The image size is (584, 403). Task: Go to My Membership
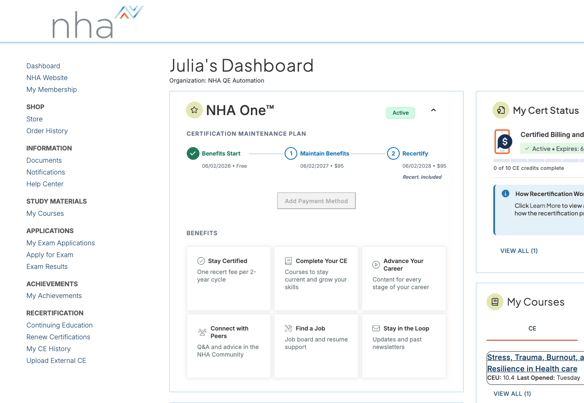pos(52,90)
